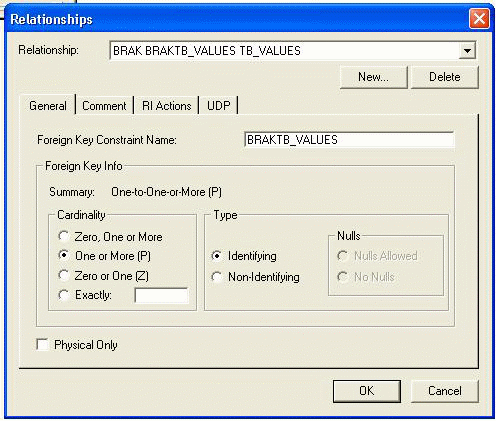The image size is (496, 421).
Task: Switch to the Comment tab
Action: click(x=104, y=106)
